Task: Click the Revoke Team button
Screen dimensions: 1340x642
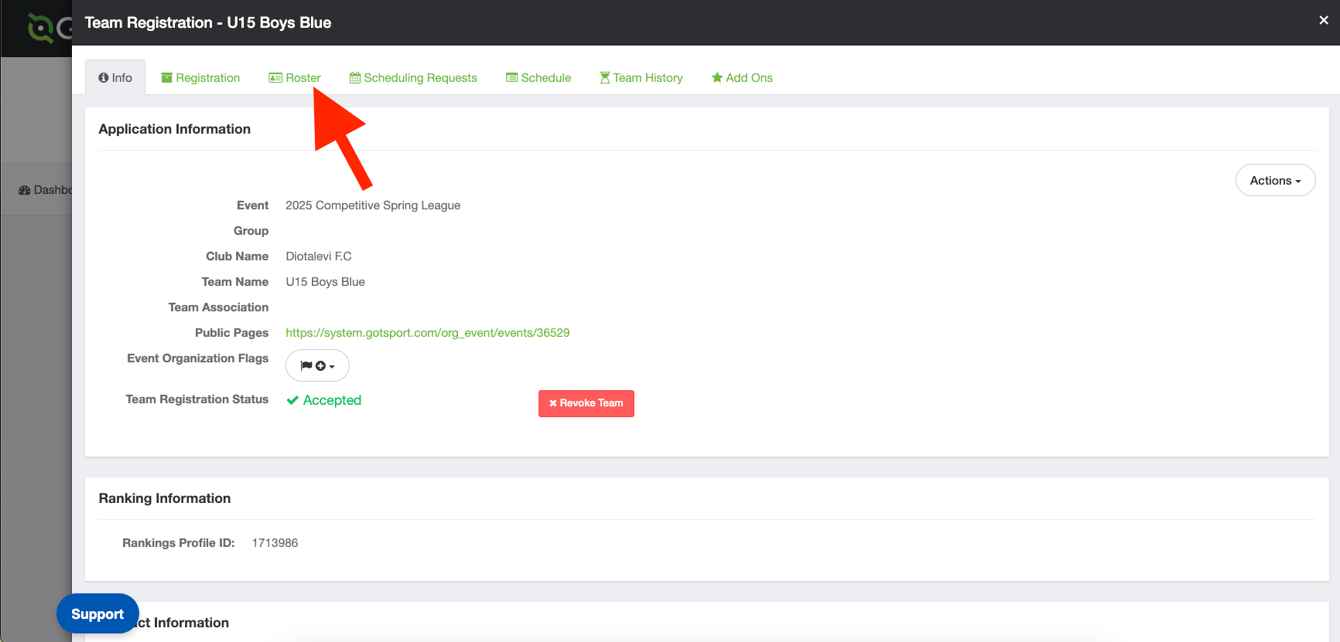Action: [586, 403]
